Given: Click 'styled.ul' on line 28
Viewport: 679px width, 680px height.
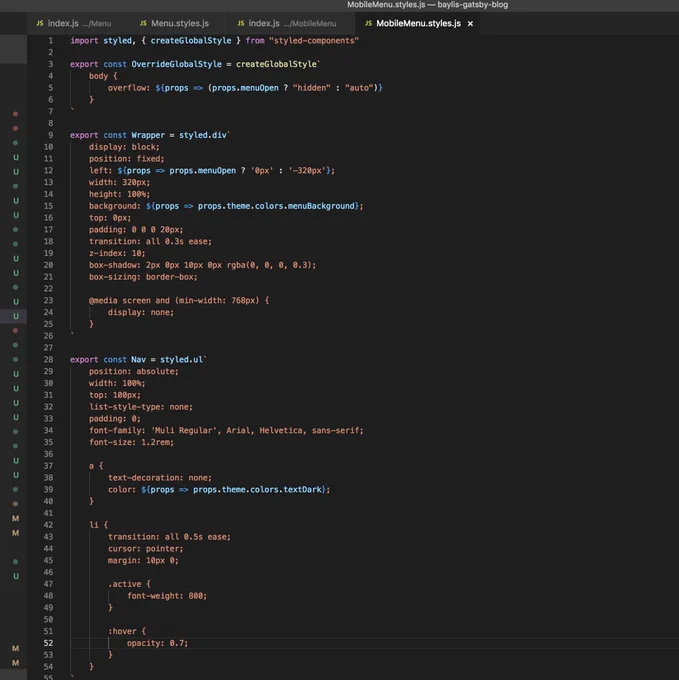Looking at the screenshot, I should click(181, 360).
